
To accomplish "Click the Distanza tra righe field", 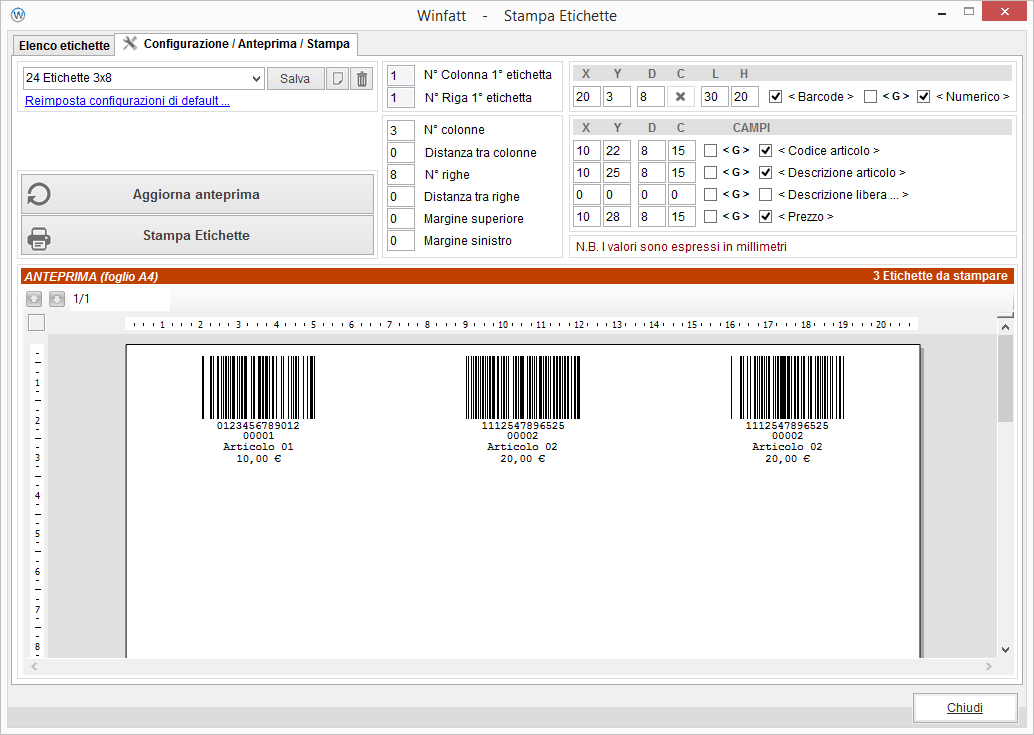I will (x=400, y=196).
